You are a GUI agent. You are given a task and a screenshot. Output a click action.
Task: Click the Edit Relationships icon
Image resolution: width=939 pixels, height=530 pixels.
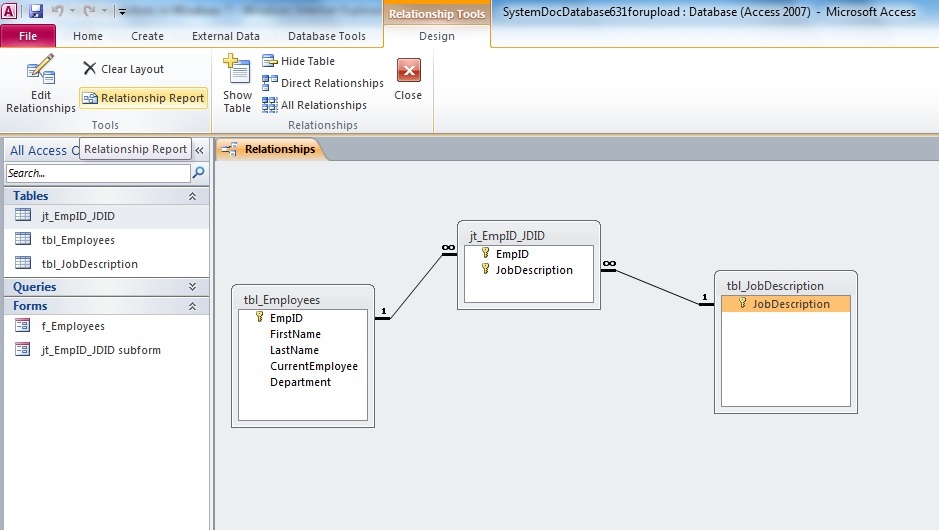(41, 72)
